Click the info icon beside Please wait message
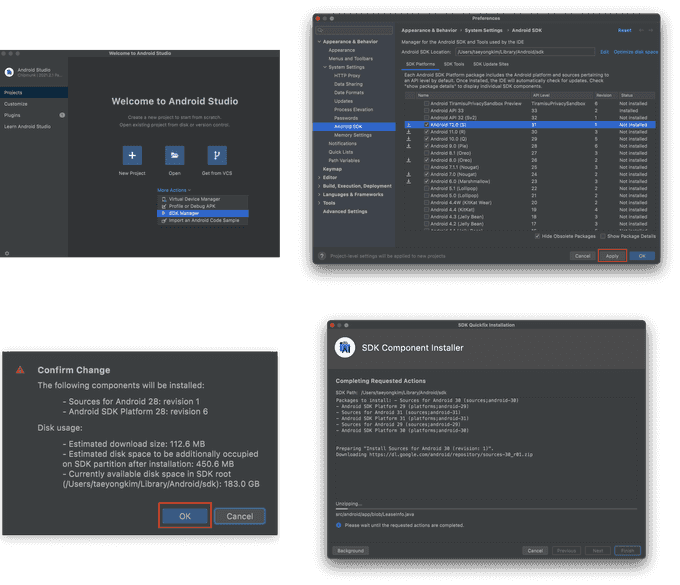 point(339,525)
